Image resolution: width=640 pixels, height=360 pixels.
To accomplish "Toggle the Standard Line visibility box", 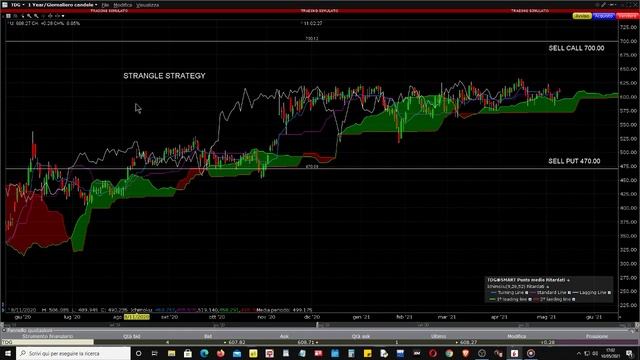I will click(569, 293).
